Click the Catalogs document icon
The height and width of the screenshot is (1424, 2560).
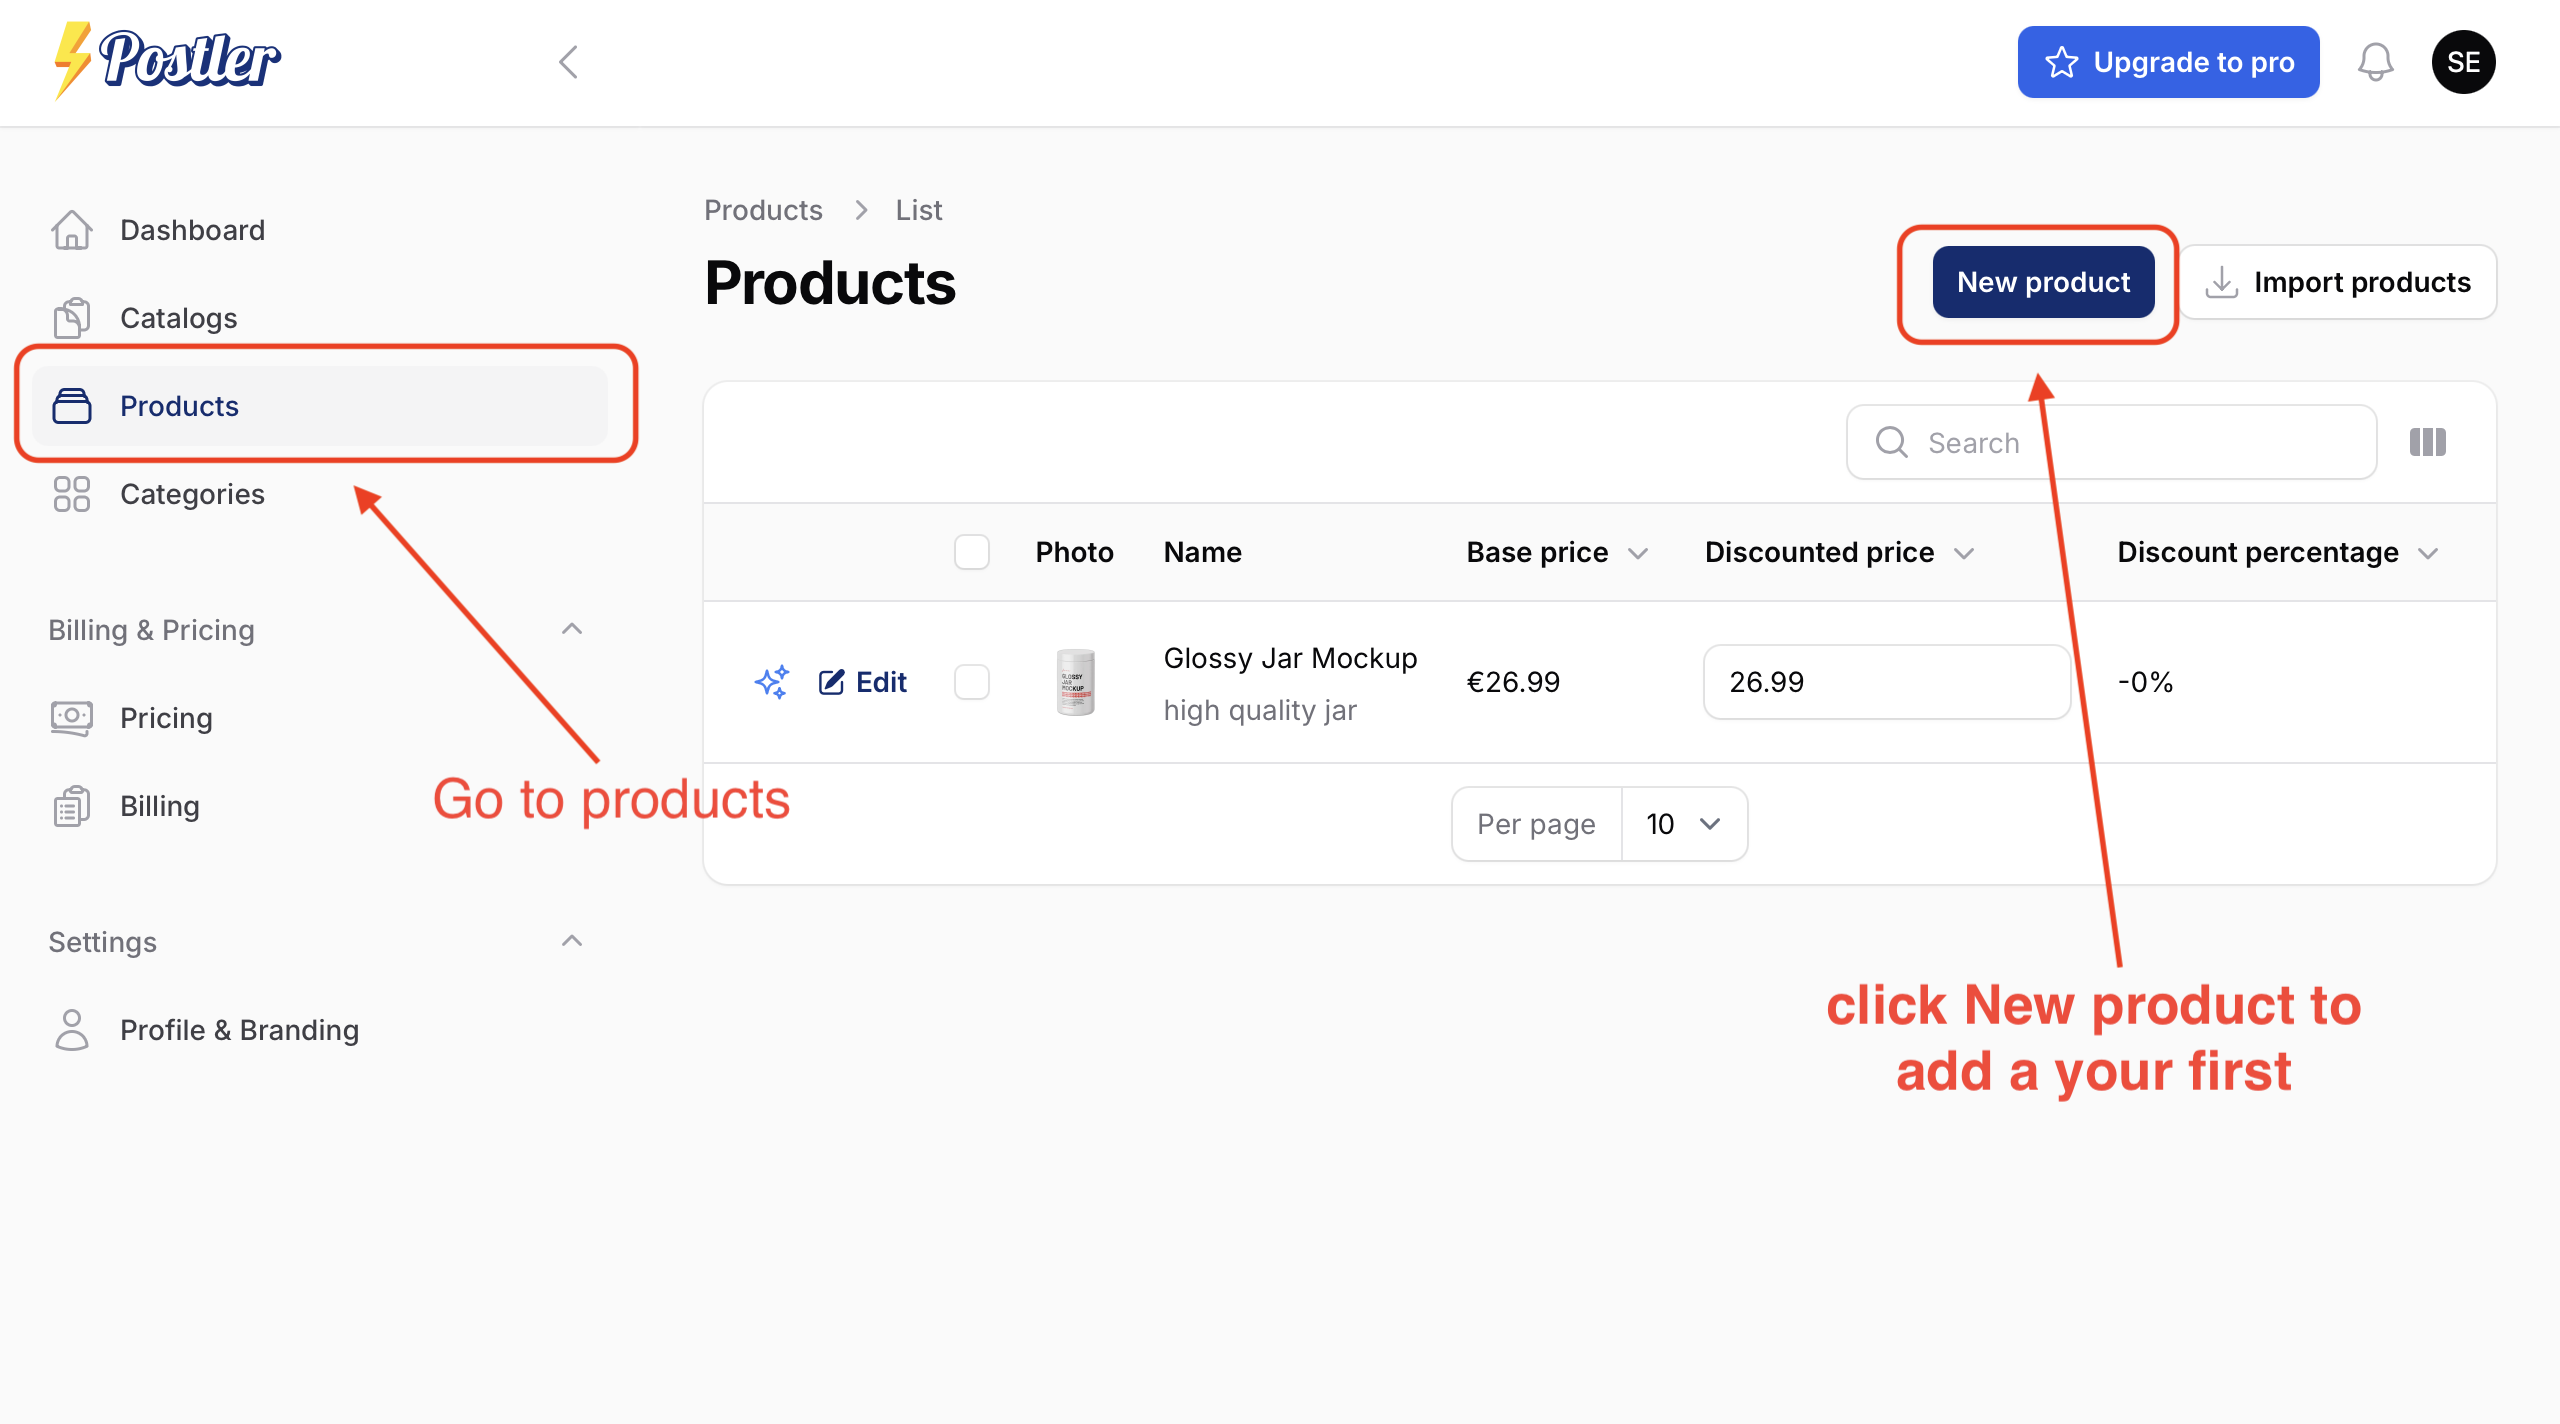click(x=70, y=318)
